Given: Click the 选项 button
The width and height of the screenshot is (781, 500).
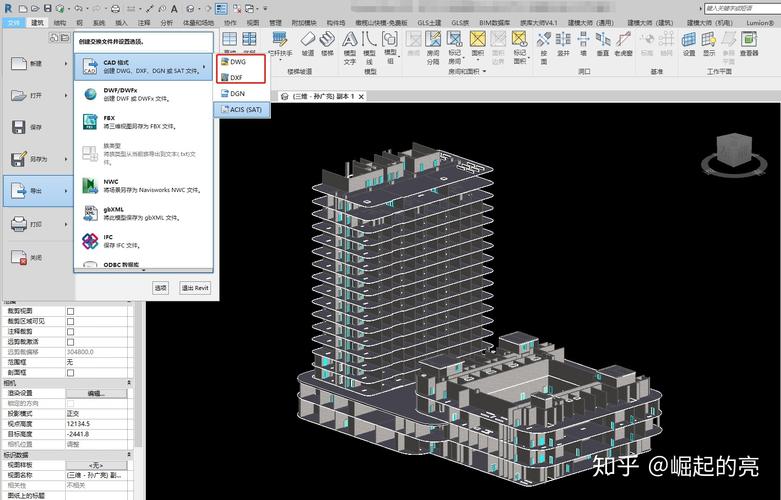Looking at the screenshot, I should (160, 288).
